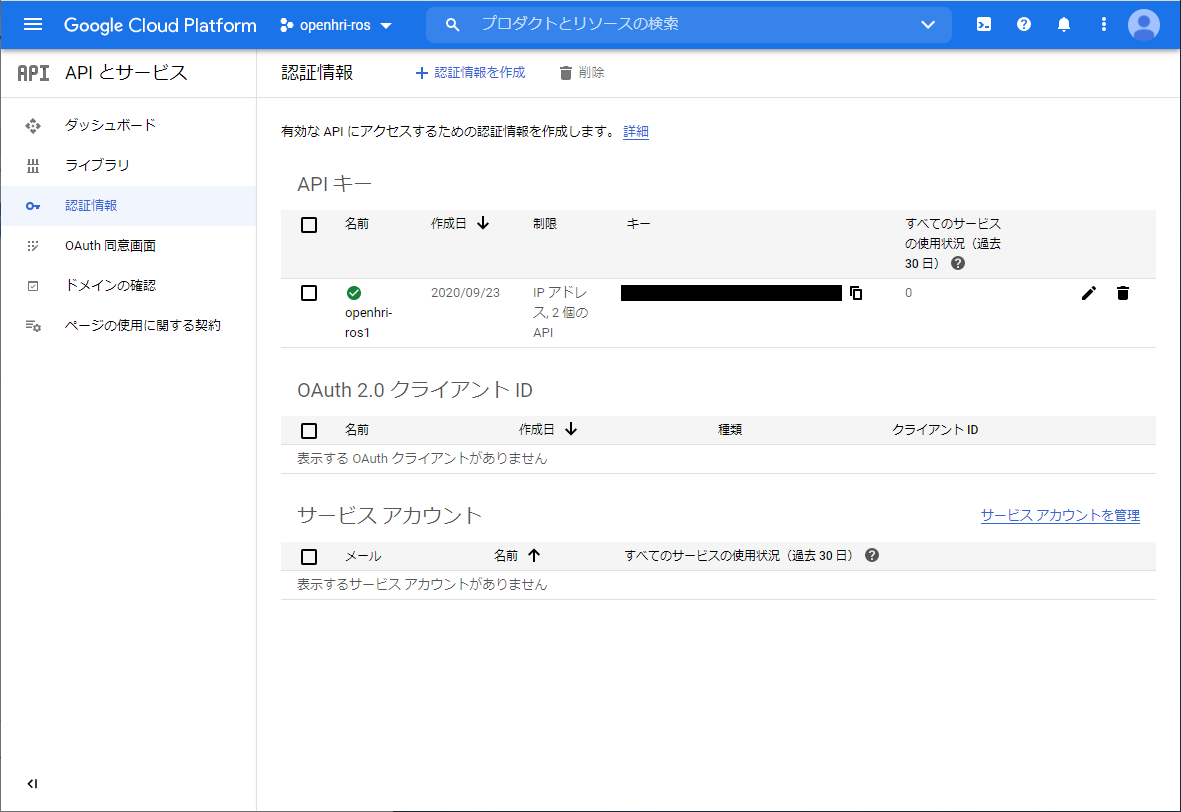Click the OAuth 種類 column header
This screenshot has height=812, width=1181.
730,429
